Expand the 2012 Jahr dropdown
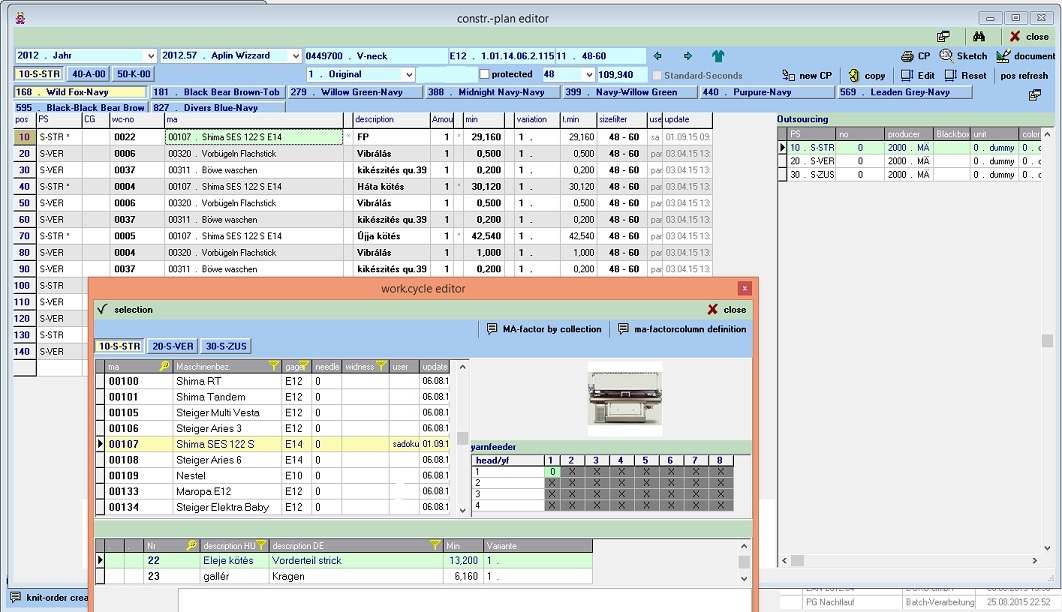 point(151,56)
